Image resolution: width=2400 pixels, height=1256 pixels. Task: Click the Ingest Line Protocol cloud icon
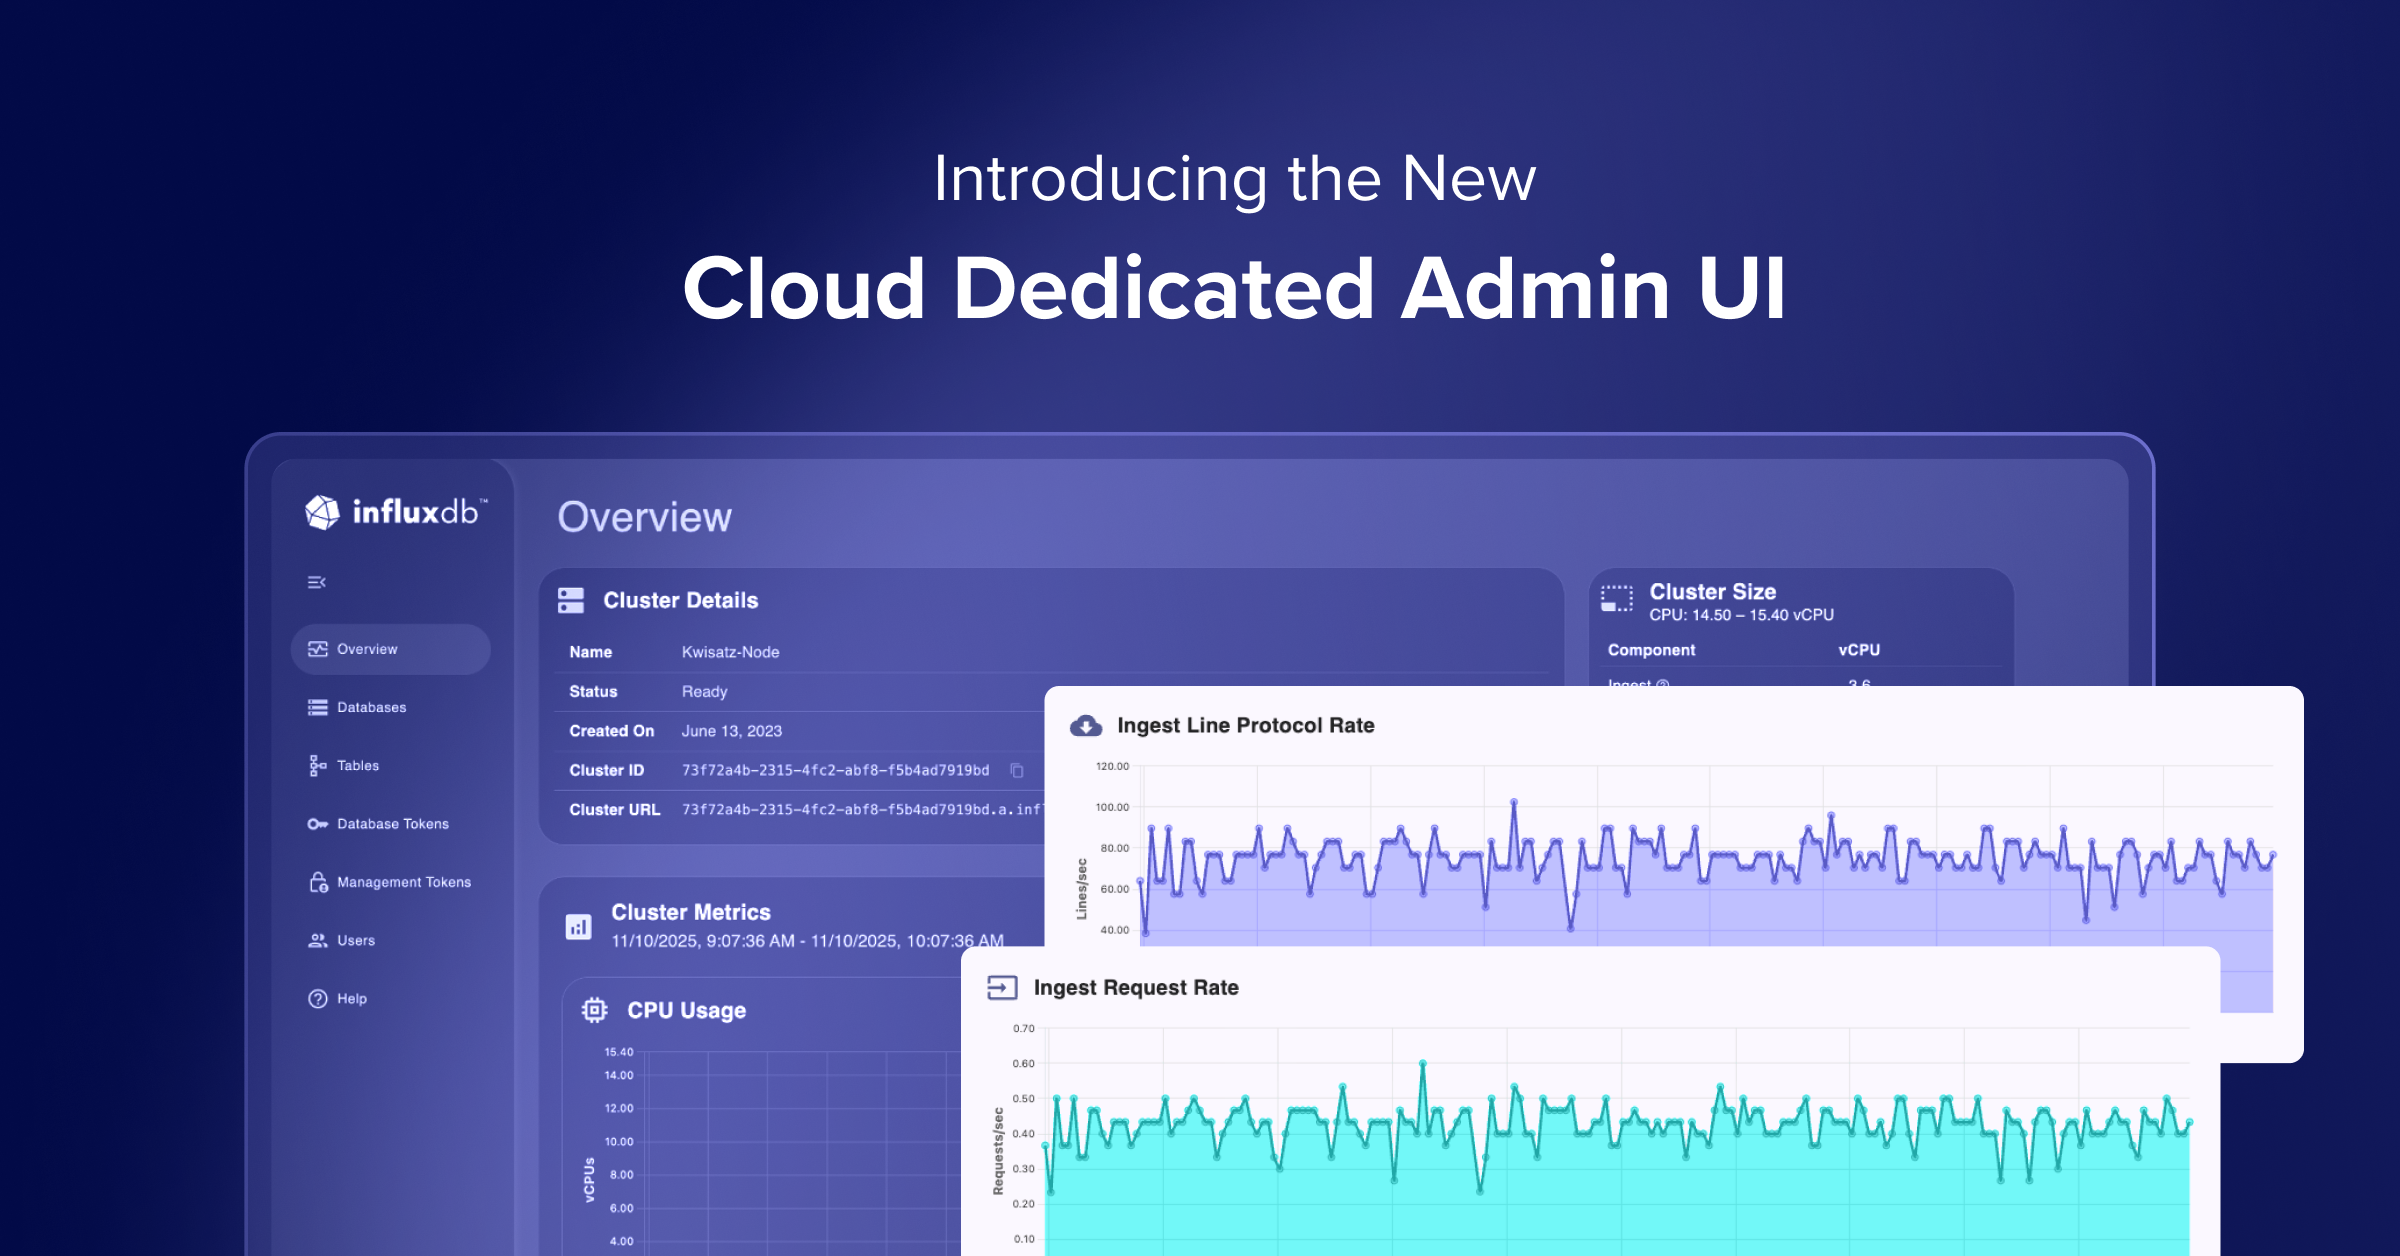(1086, 726)
